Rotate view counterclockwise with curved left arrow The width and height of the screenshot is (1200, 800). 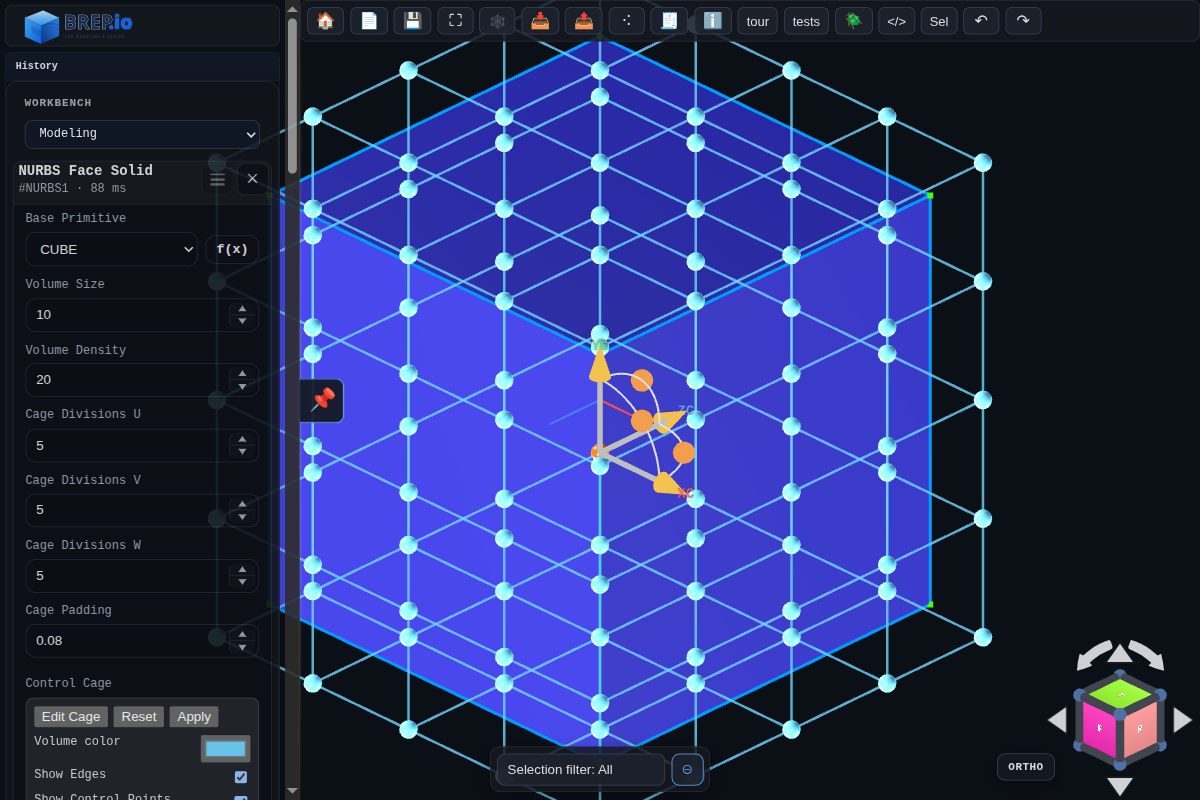click(1092, 656)
